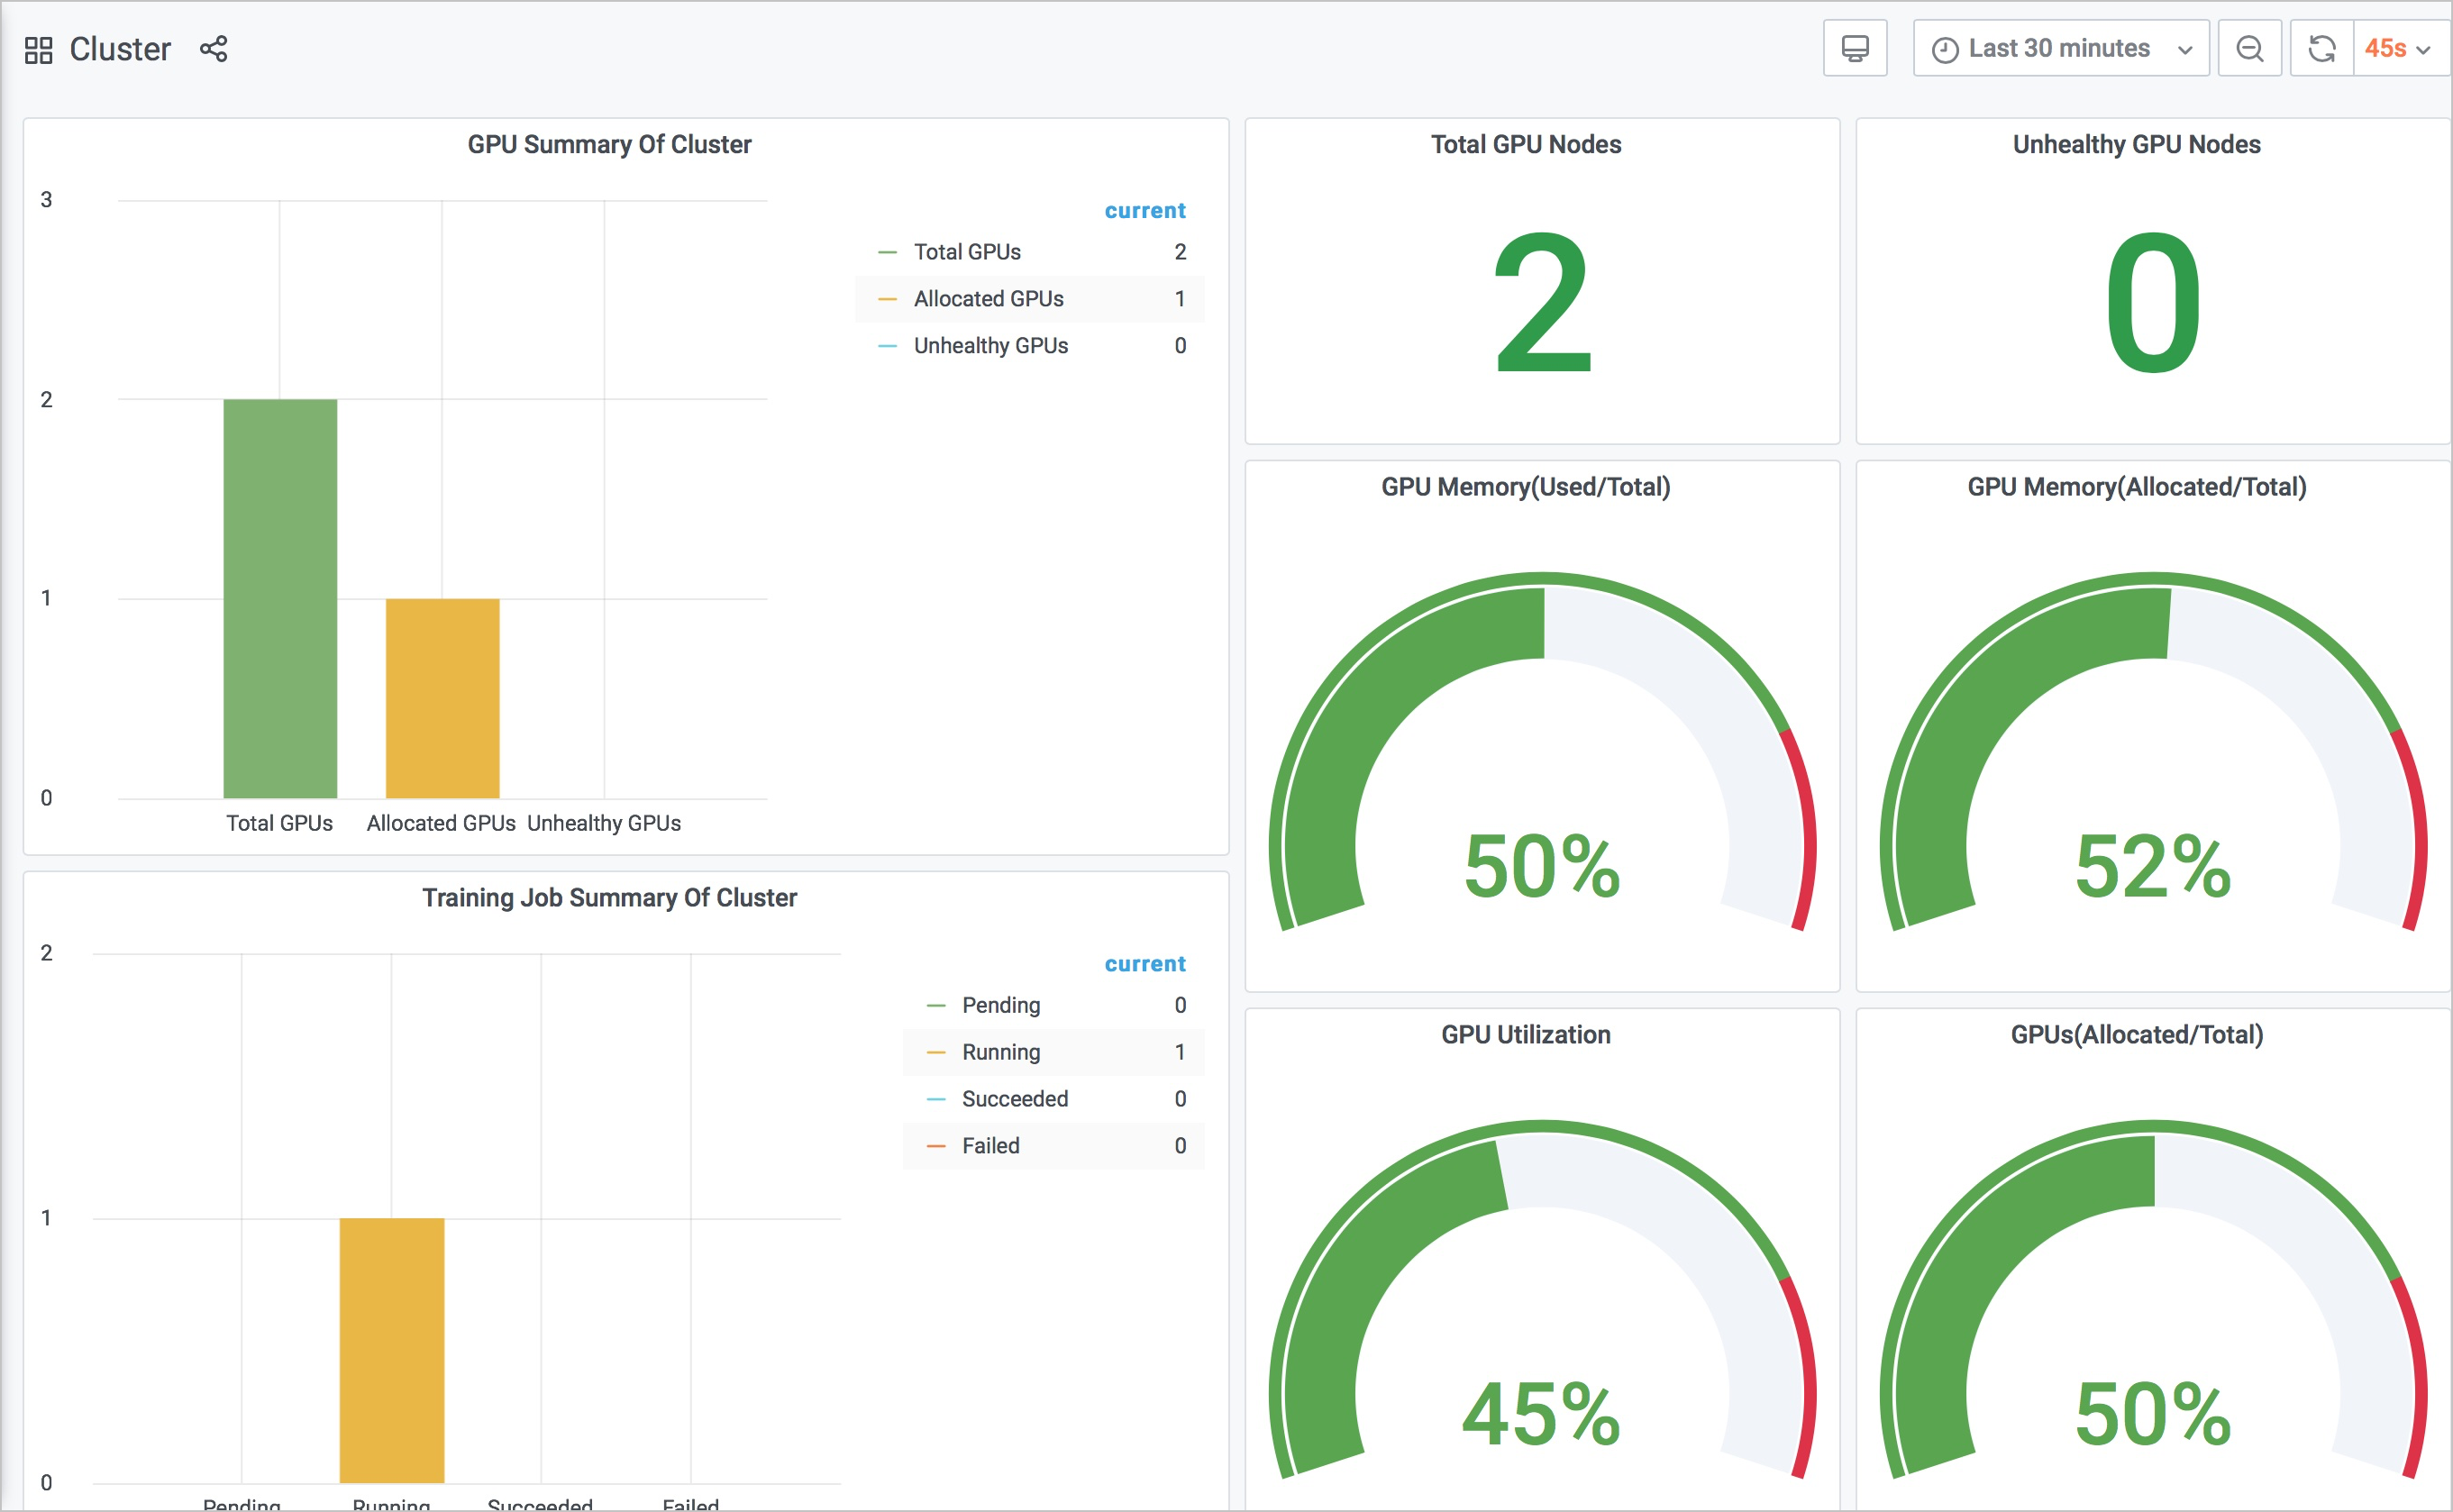
Task: Click the zoom out time range icon
Action: (x=2249, y=49)
